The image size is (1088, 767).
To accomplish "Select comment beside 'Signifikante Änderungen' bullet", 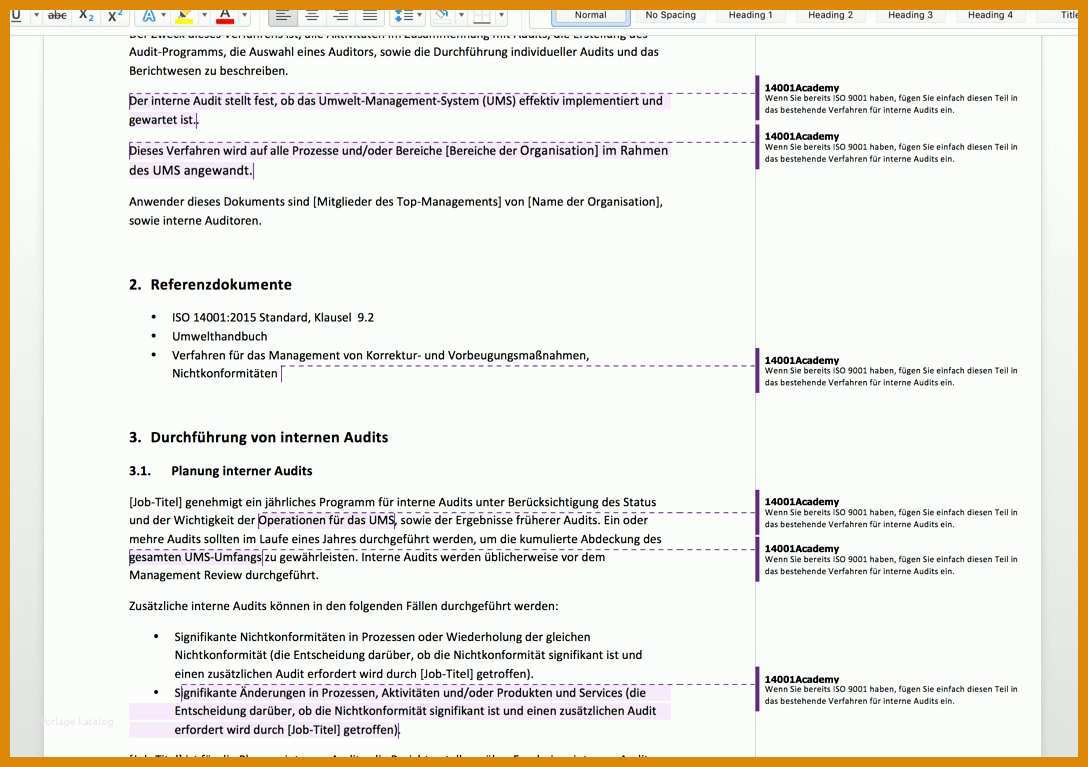I will coord(891,689).
